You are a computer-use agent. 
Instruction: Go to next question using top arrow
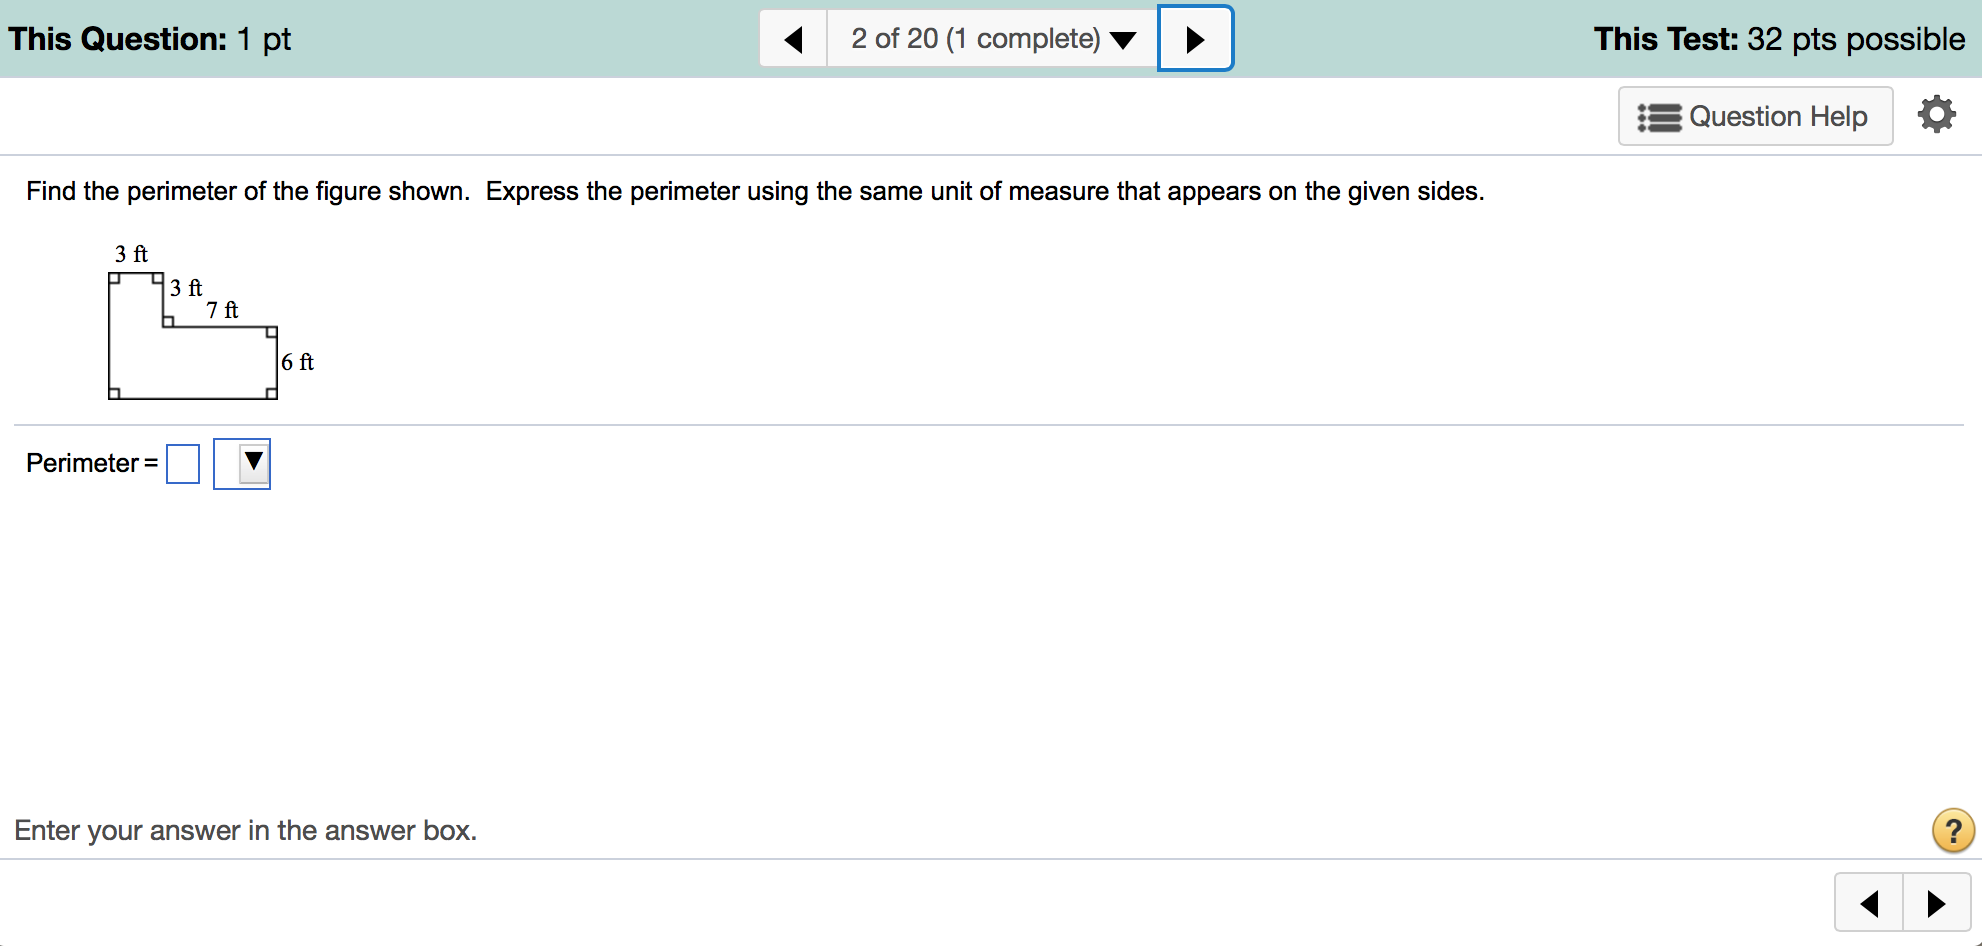1195,39
